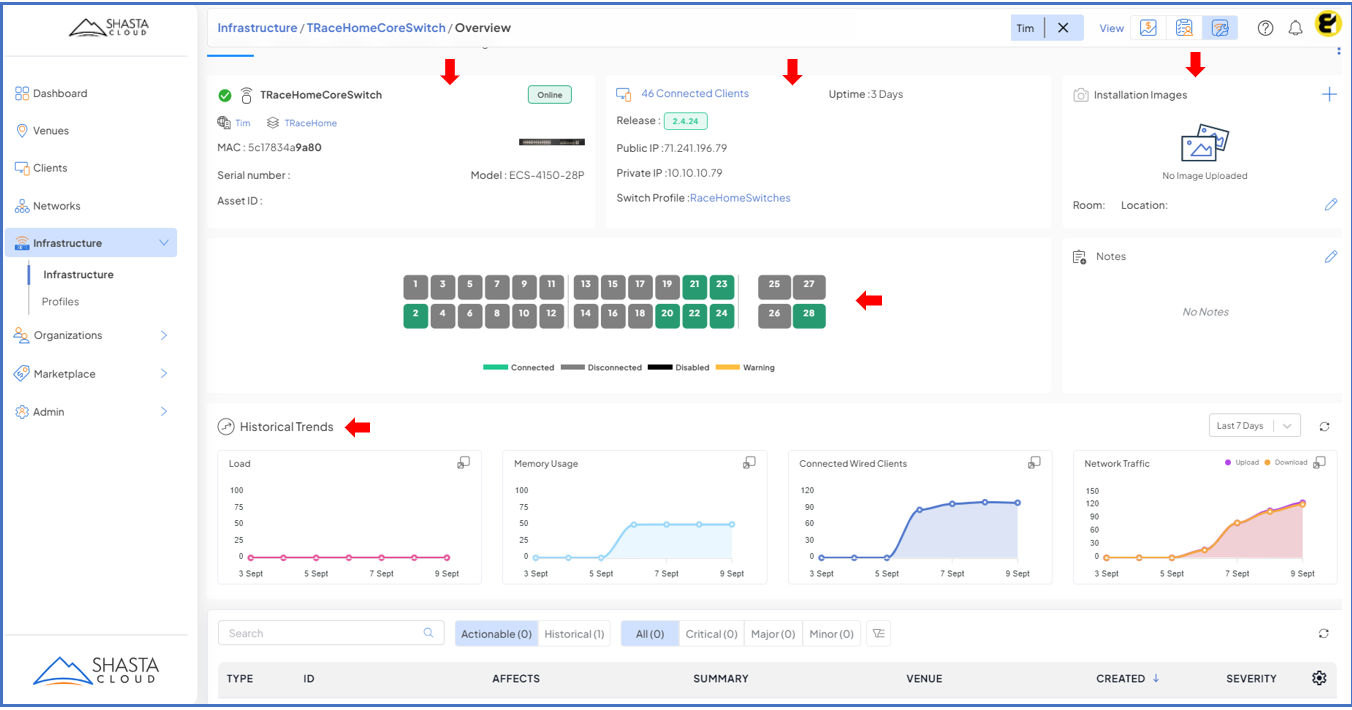The image size is (1352, 710).
Task: Filter by Minor (0)
Action: coord(831,634)
